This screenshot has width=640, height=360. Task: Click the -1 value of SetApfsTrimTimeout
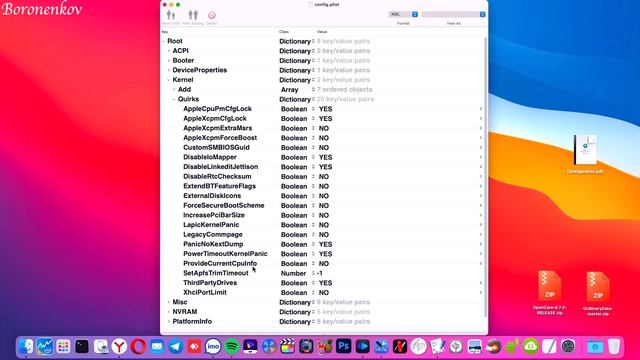click(320, 273)
